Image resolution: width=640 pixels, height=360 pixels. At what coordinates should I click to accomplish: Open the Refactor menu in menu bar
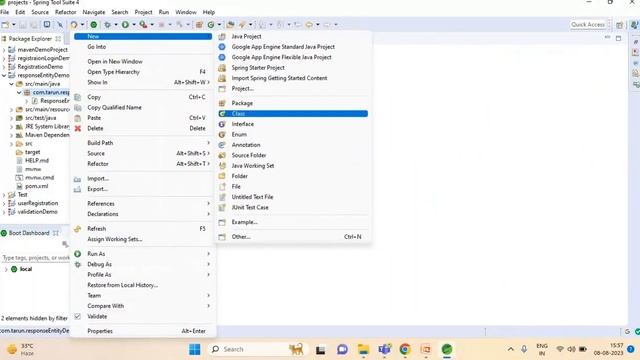(66, 12)
